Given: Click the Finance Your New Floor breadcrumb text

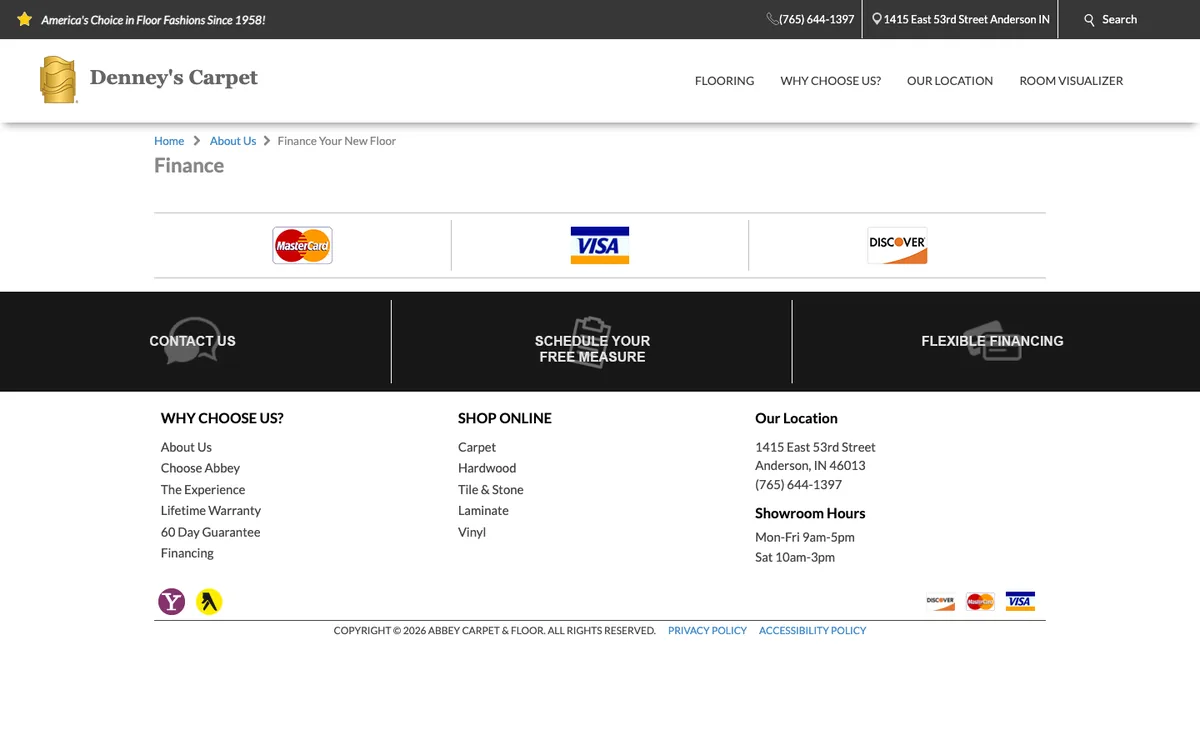Looking at the screenshot, I should (x=337, y=141).
